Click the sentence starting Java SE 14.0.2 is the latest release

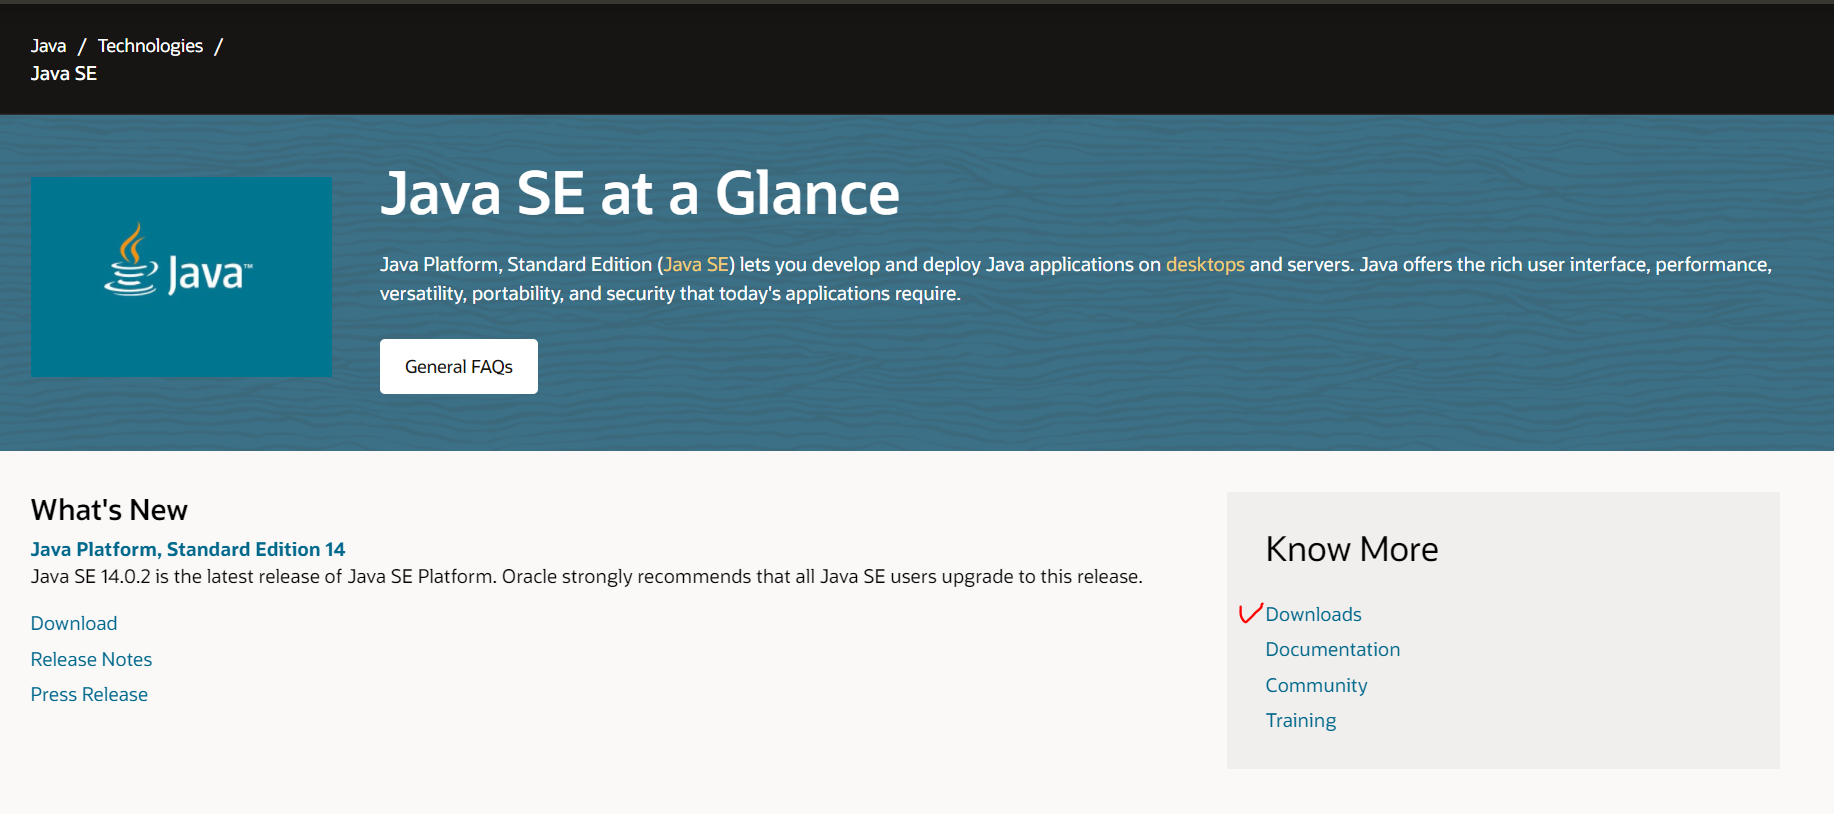point(586,576)
